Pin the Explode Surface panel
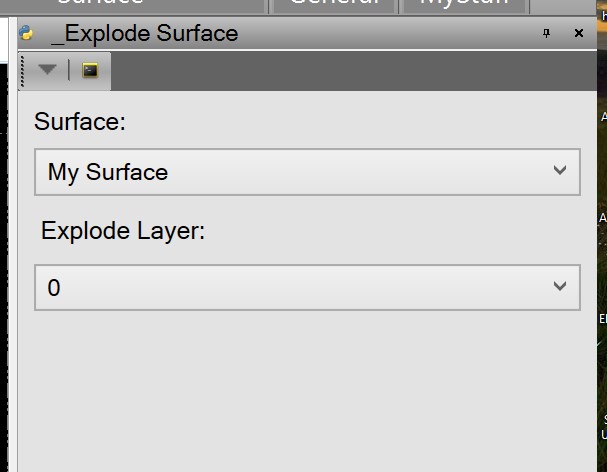607x472 pixels. tap(546, 33)
